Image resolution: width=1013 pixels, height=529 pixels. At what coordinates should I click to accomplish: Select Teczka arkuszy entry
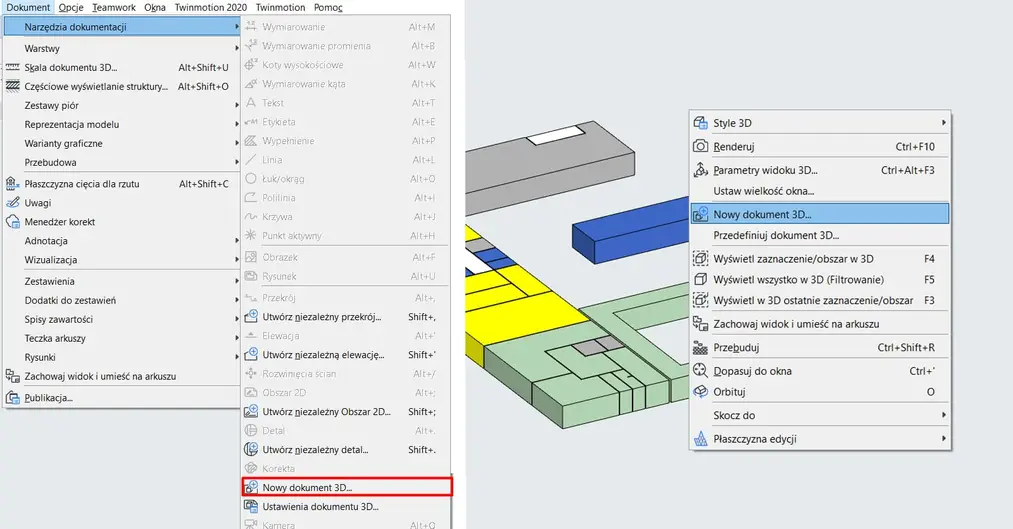click(122, 338)
